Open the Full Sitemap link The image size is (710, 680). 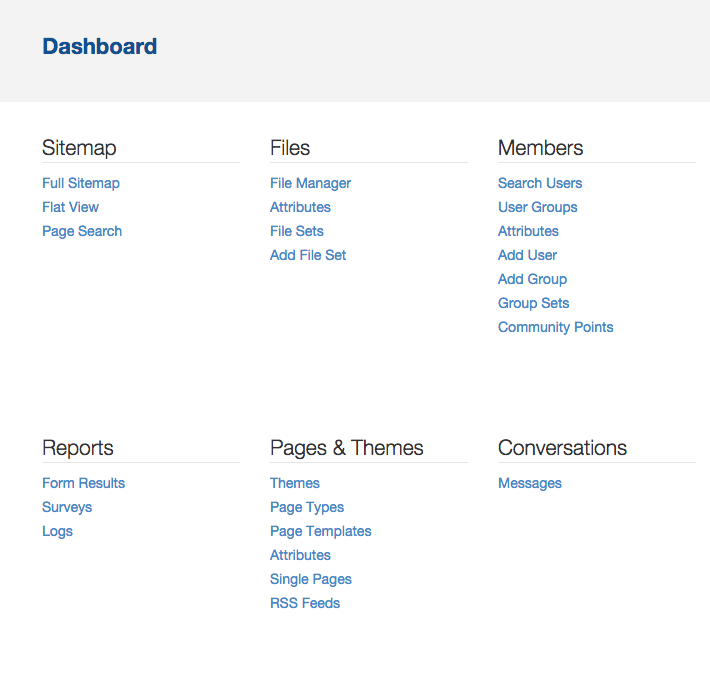tap(81, 183)
